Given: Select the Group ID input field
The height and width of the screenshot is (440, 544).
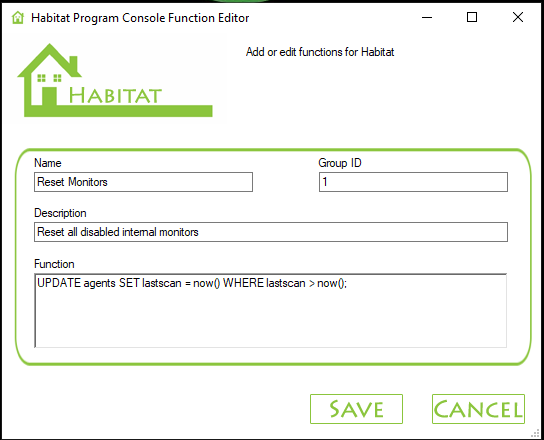Looking at the screenshot, I should click(x=413, y=182).
